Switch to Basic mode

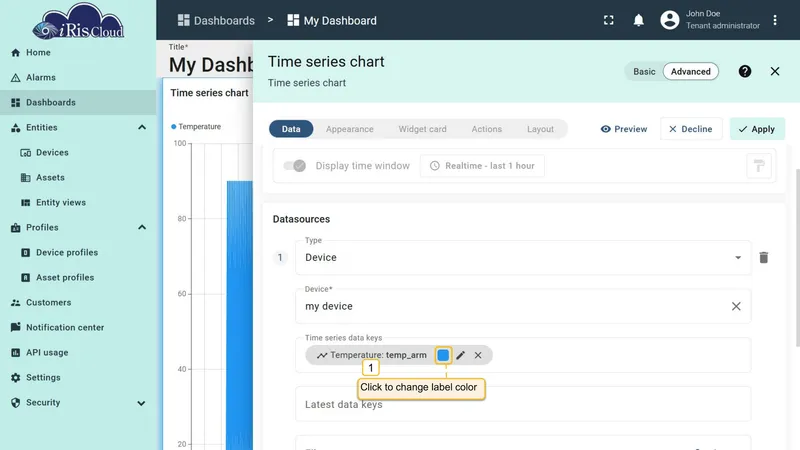(644, 71)
